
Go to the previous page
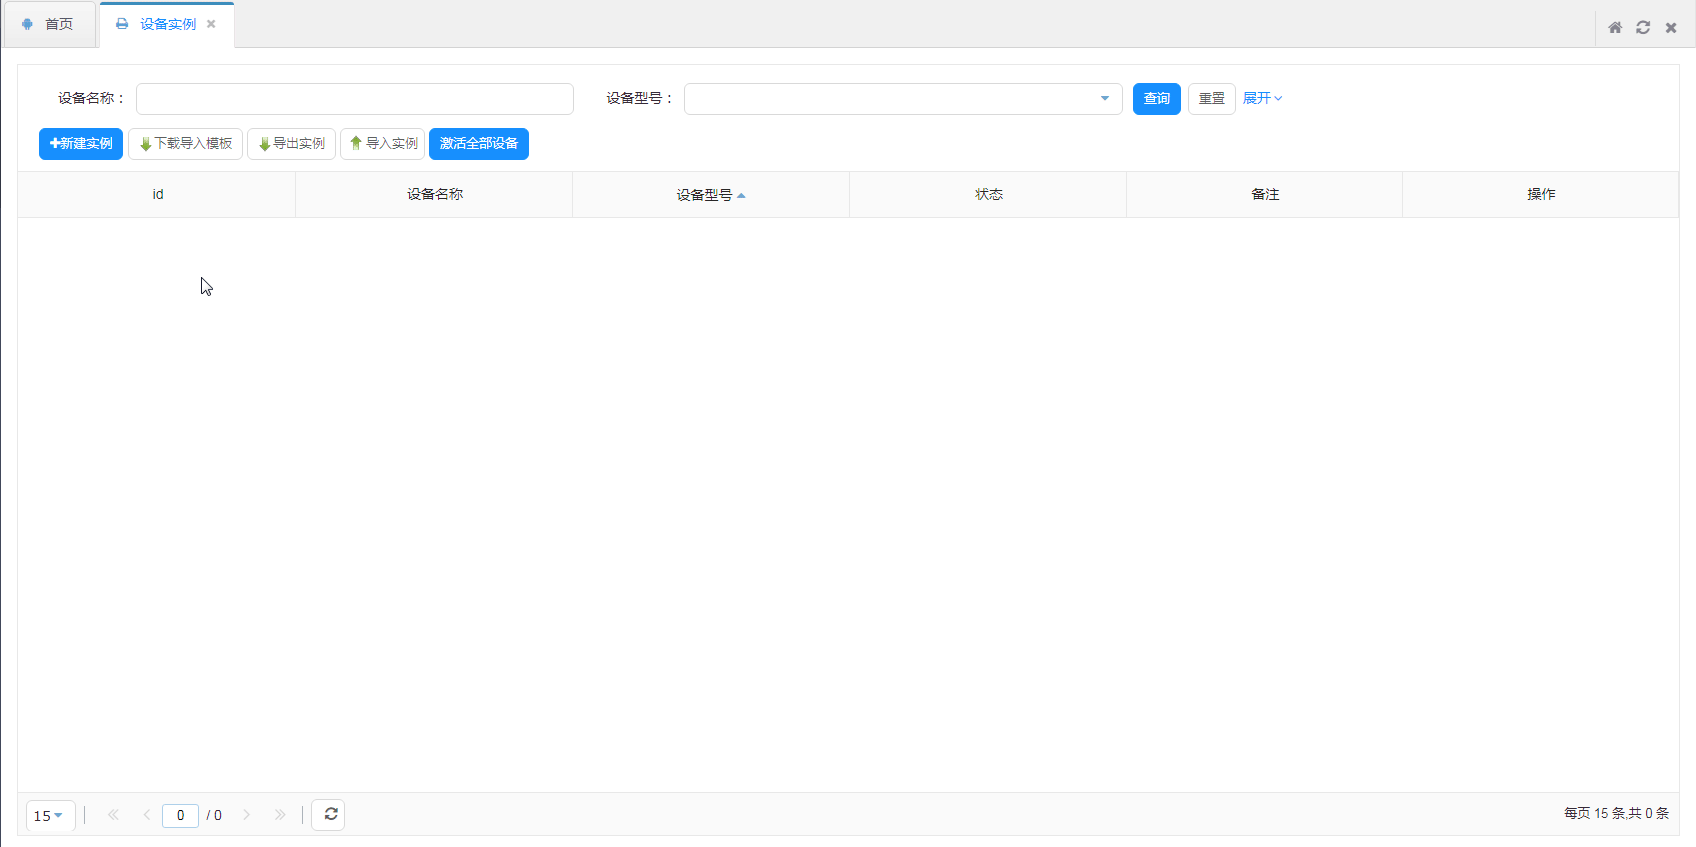point(147,815)
